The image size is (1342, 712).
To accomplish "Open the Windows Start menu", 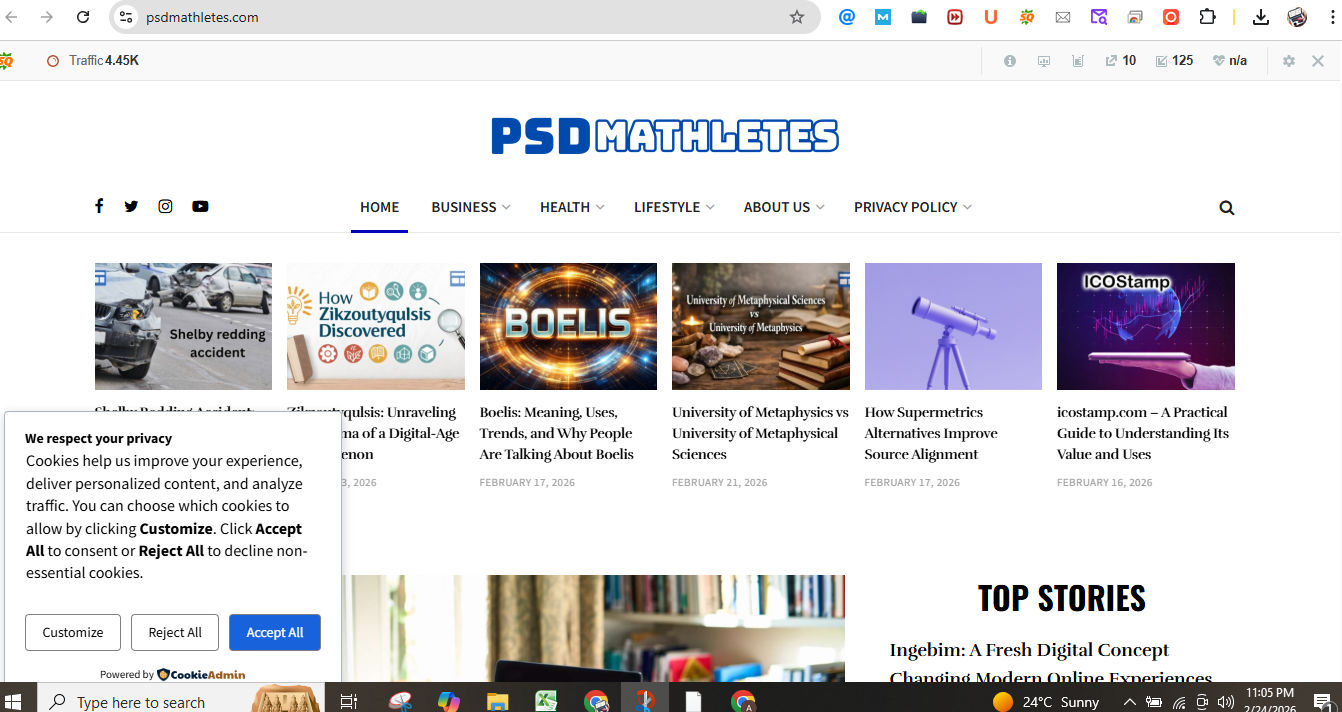I will coord(15,702).
